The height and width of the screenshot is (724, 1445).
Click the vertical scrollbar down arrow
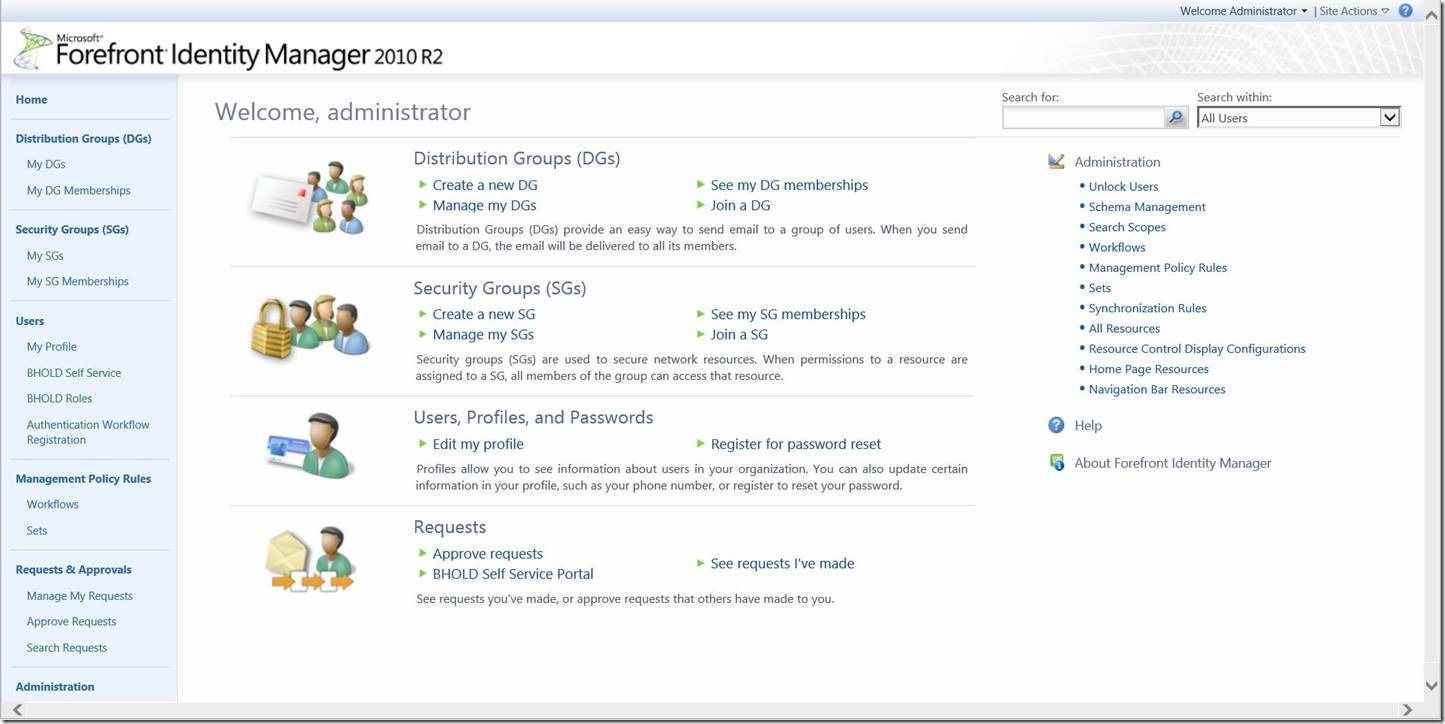click(x=1434, y=686)
